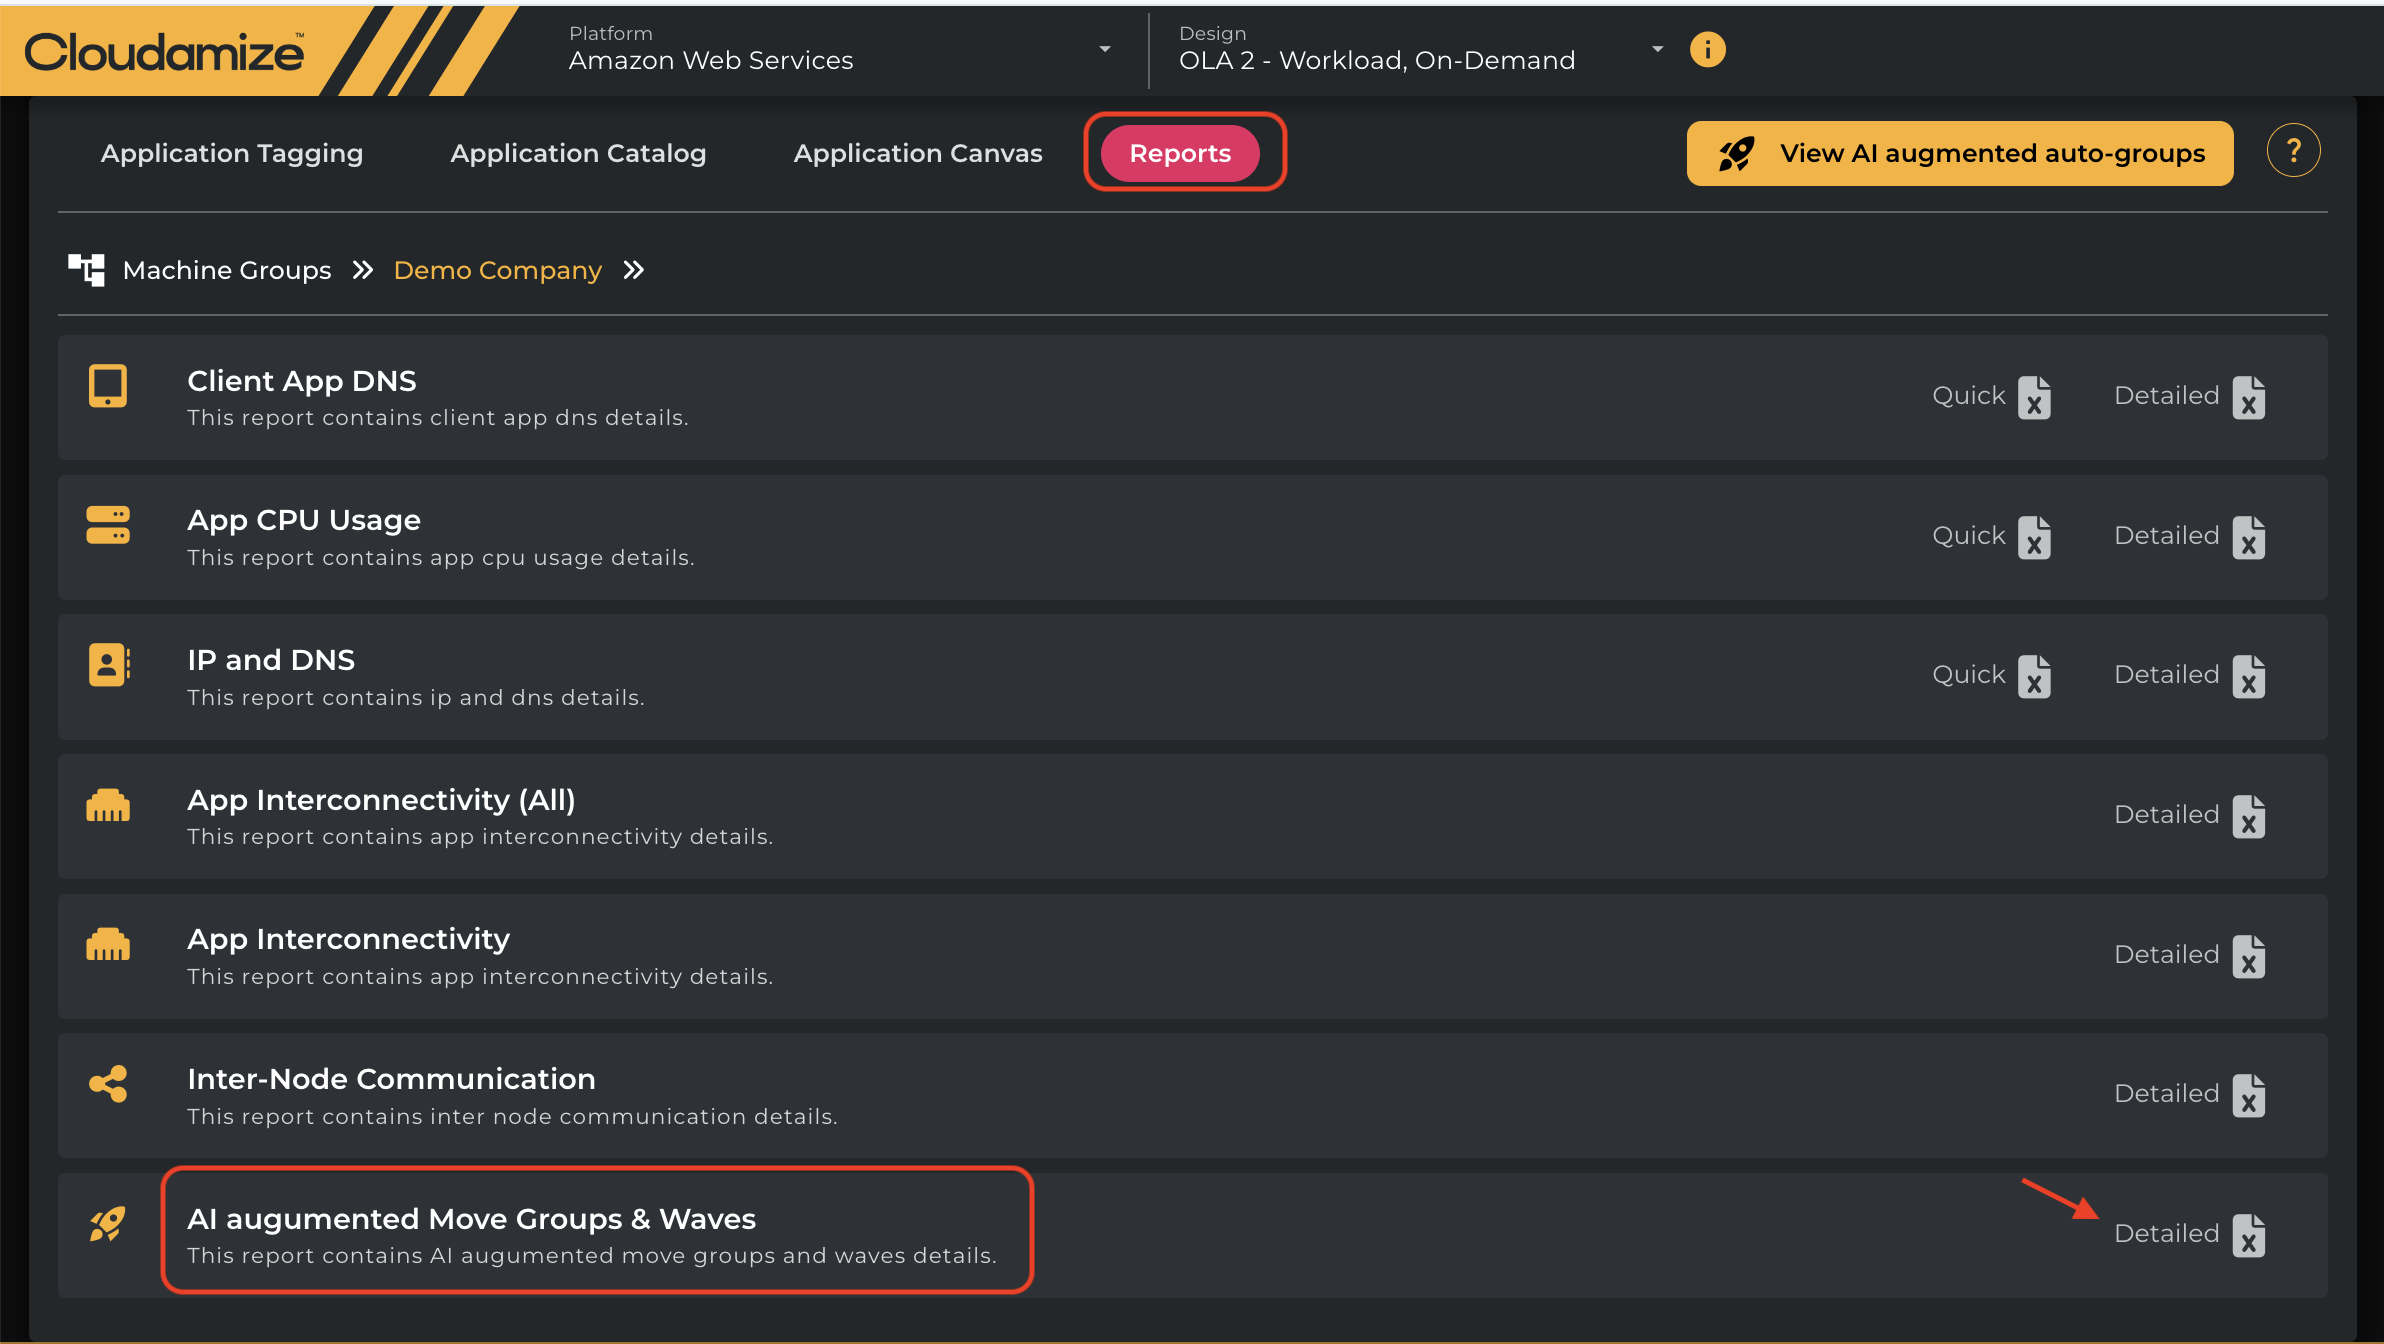Image resolution: width=2384 pixels, height=1344 pixels.
Task: Click 'This report contains inter node communication details.' text
Action: coord(512,1117)
